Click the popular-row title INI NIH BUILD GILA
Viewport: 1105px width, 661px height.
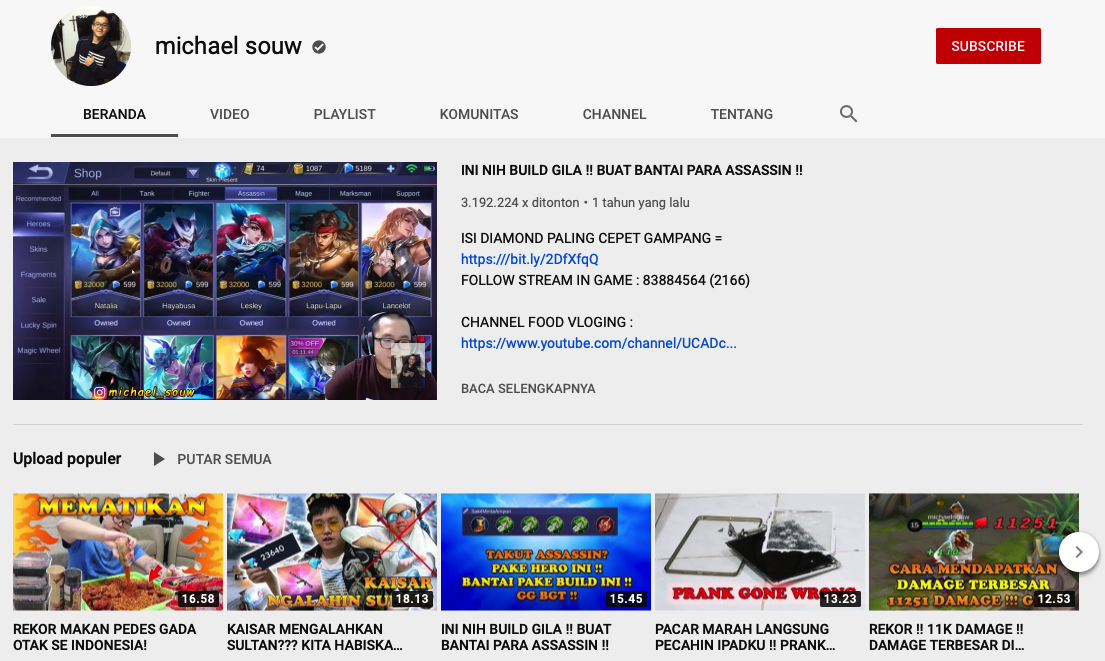pyautogui.click(x=526, y=637)
